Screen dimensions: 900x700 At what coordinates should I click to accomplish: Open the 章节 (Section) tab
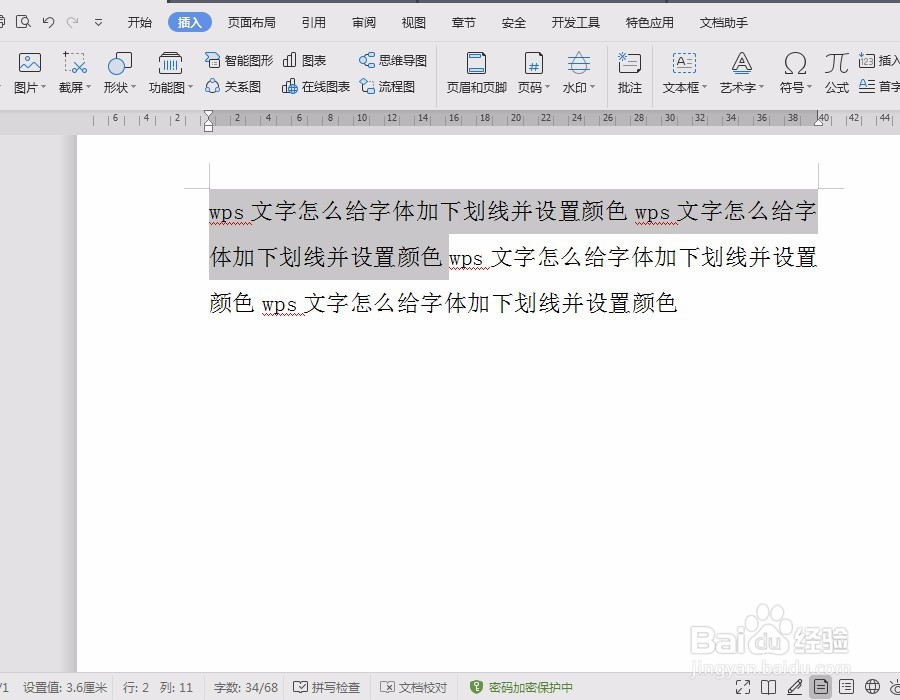[x=463, y=22]
